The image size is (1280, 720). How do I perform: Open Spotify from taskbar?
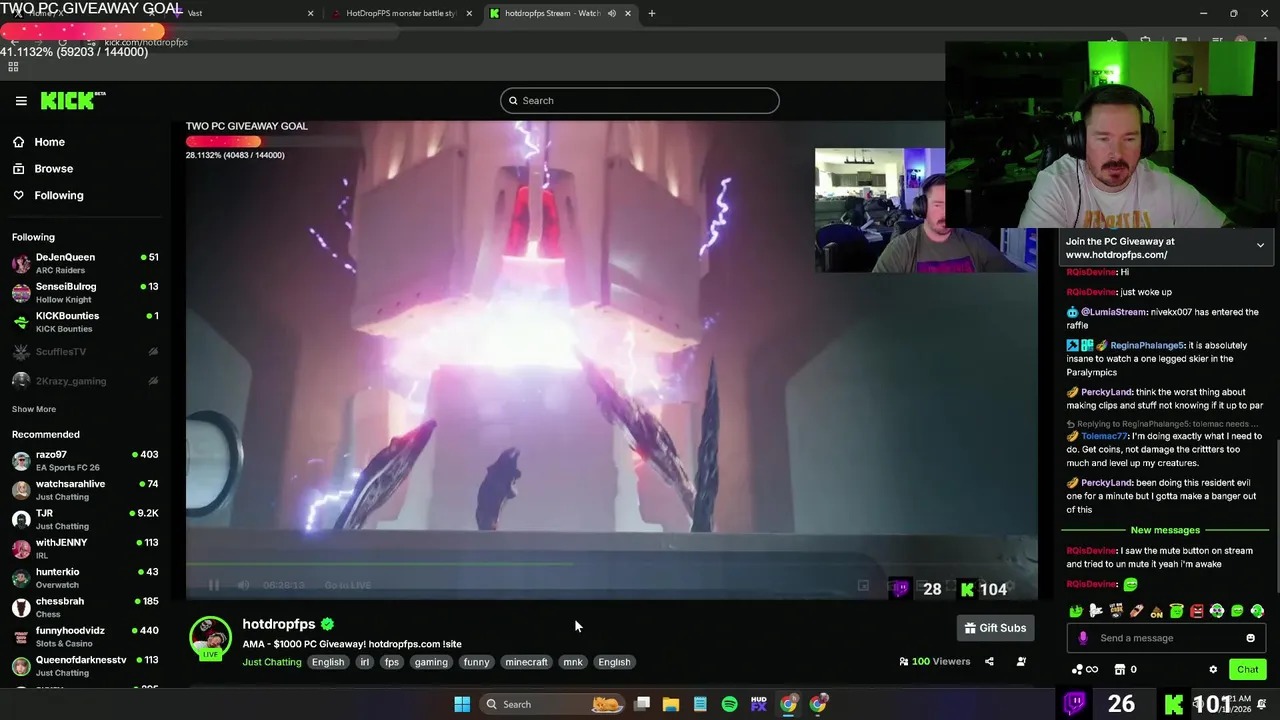tap(729, 704)
